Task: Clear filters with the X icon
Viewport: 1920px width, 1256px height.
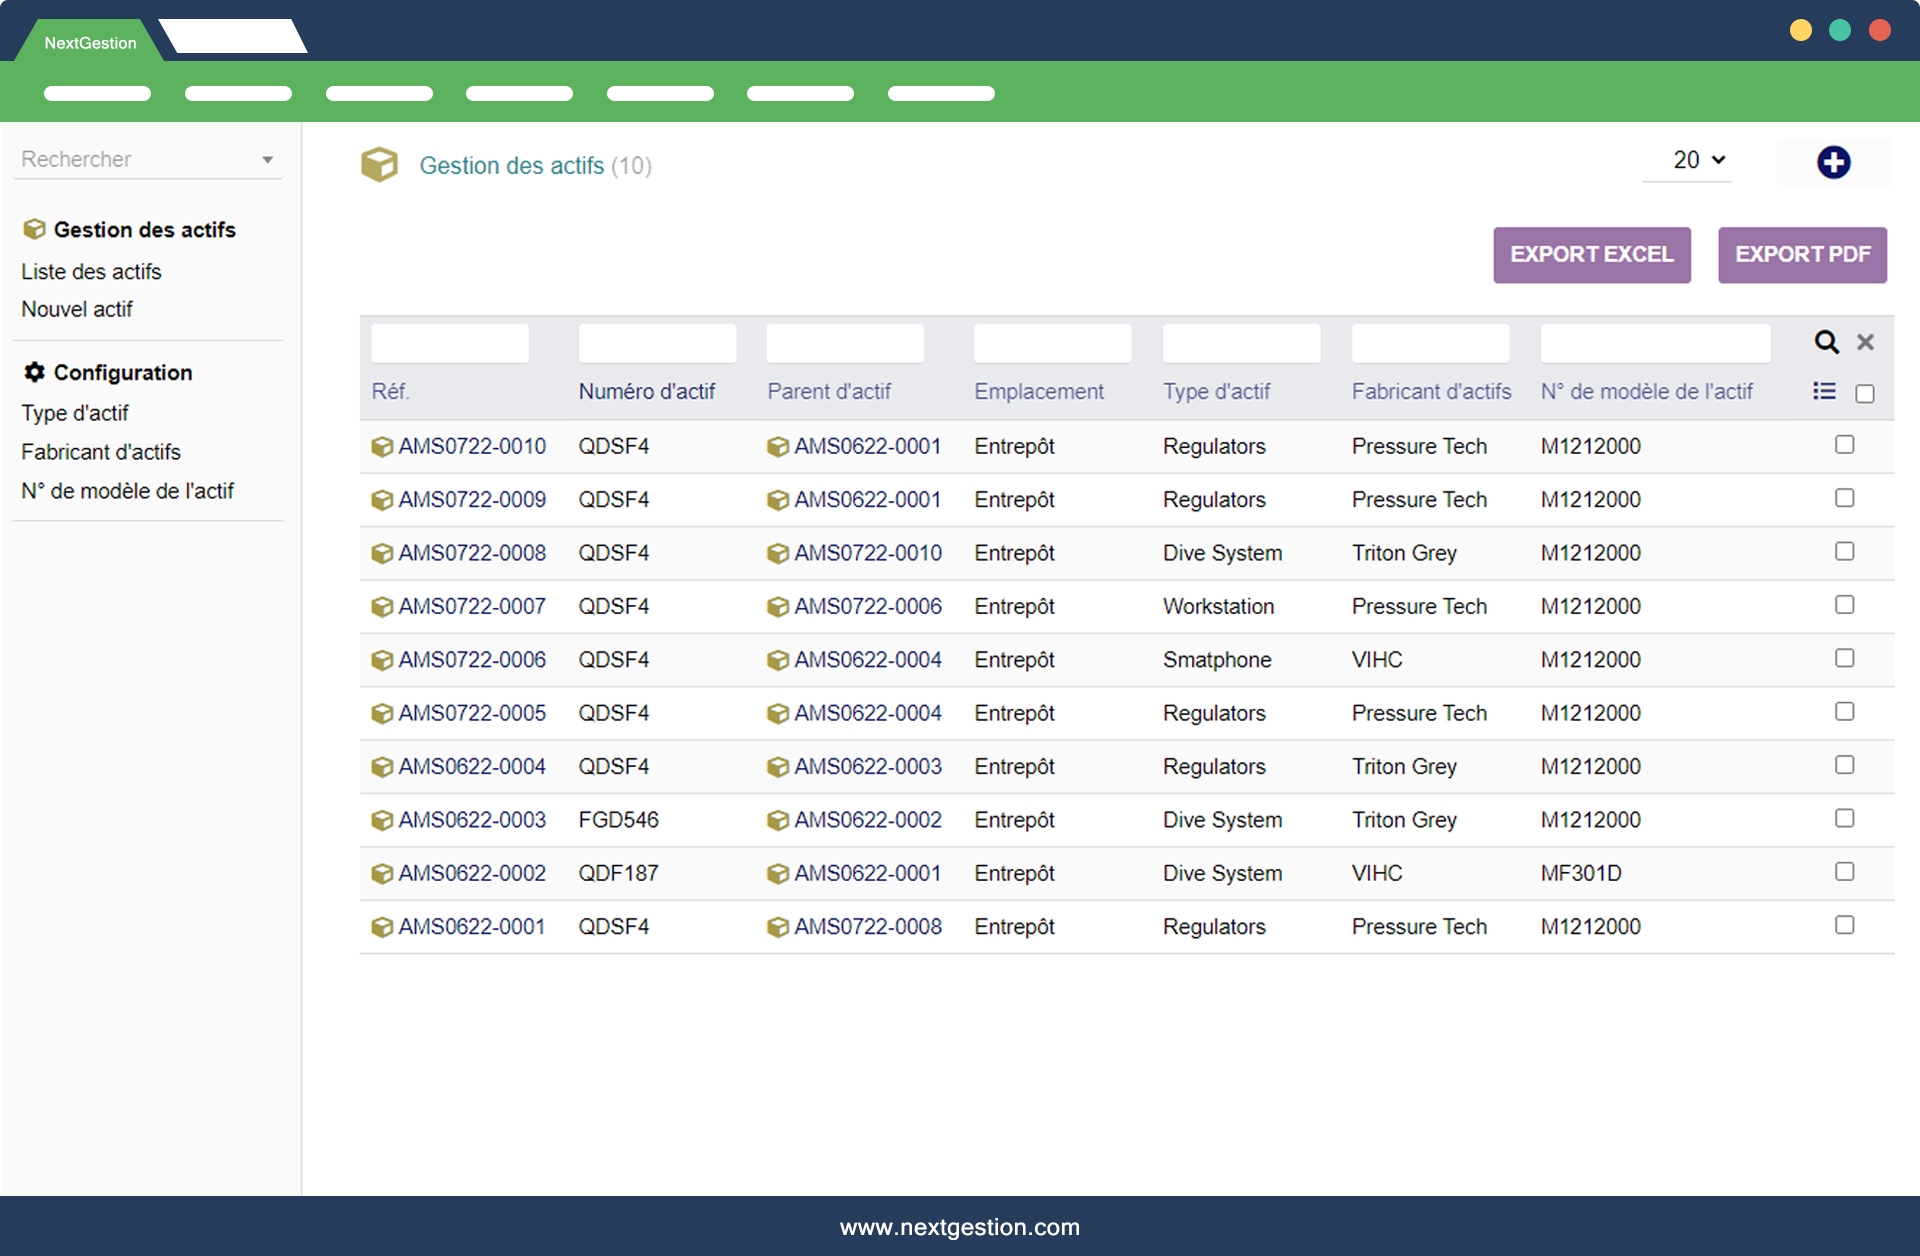Action: click(1865, 342)
